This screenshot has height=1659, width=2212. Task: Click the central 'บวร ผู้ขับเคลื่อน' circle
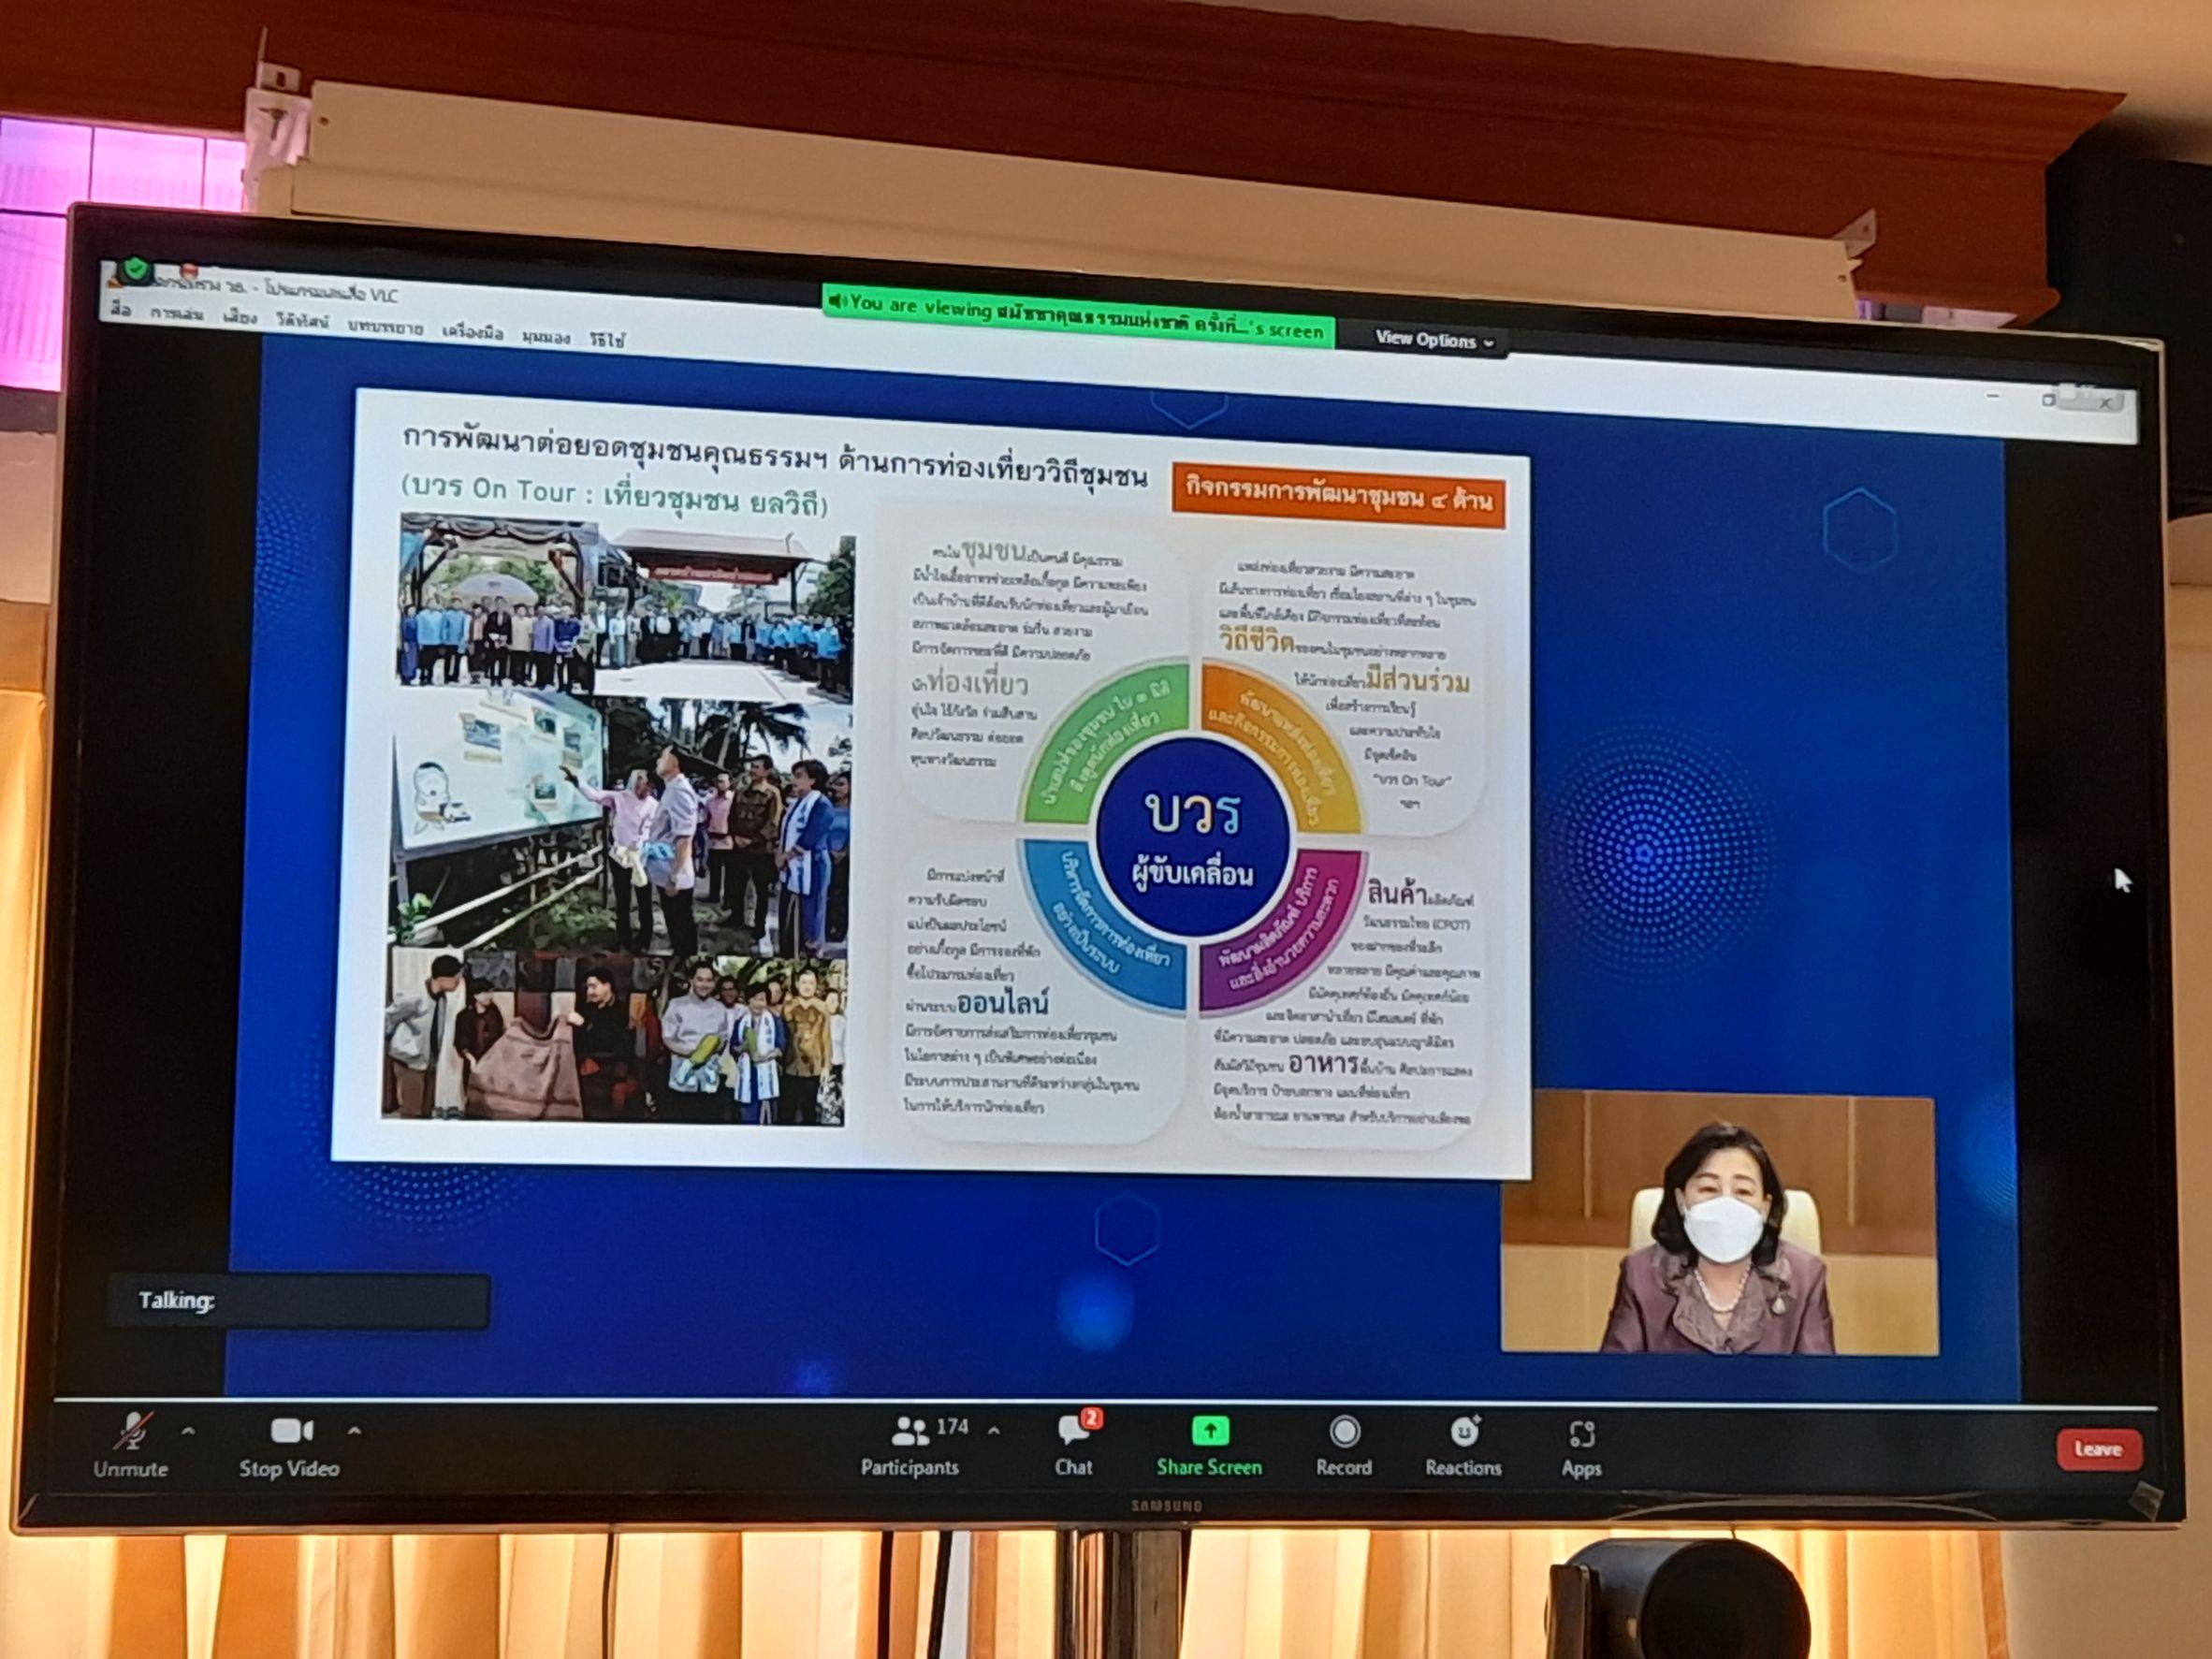(1192, 837)
